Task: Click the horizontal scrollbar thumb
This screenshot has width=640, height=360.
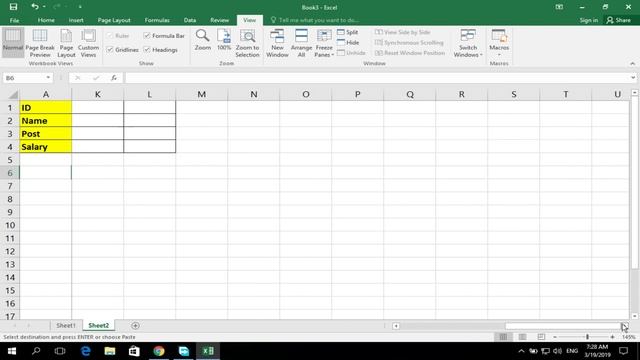Action: click(x=563, y=326)
